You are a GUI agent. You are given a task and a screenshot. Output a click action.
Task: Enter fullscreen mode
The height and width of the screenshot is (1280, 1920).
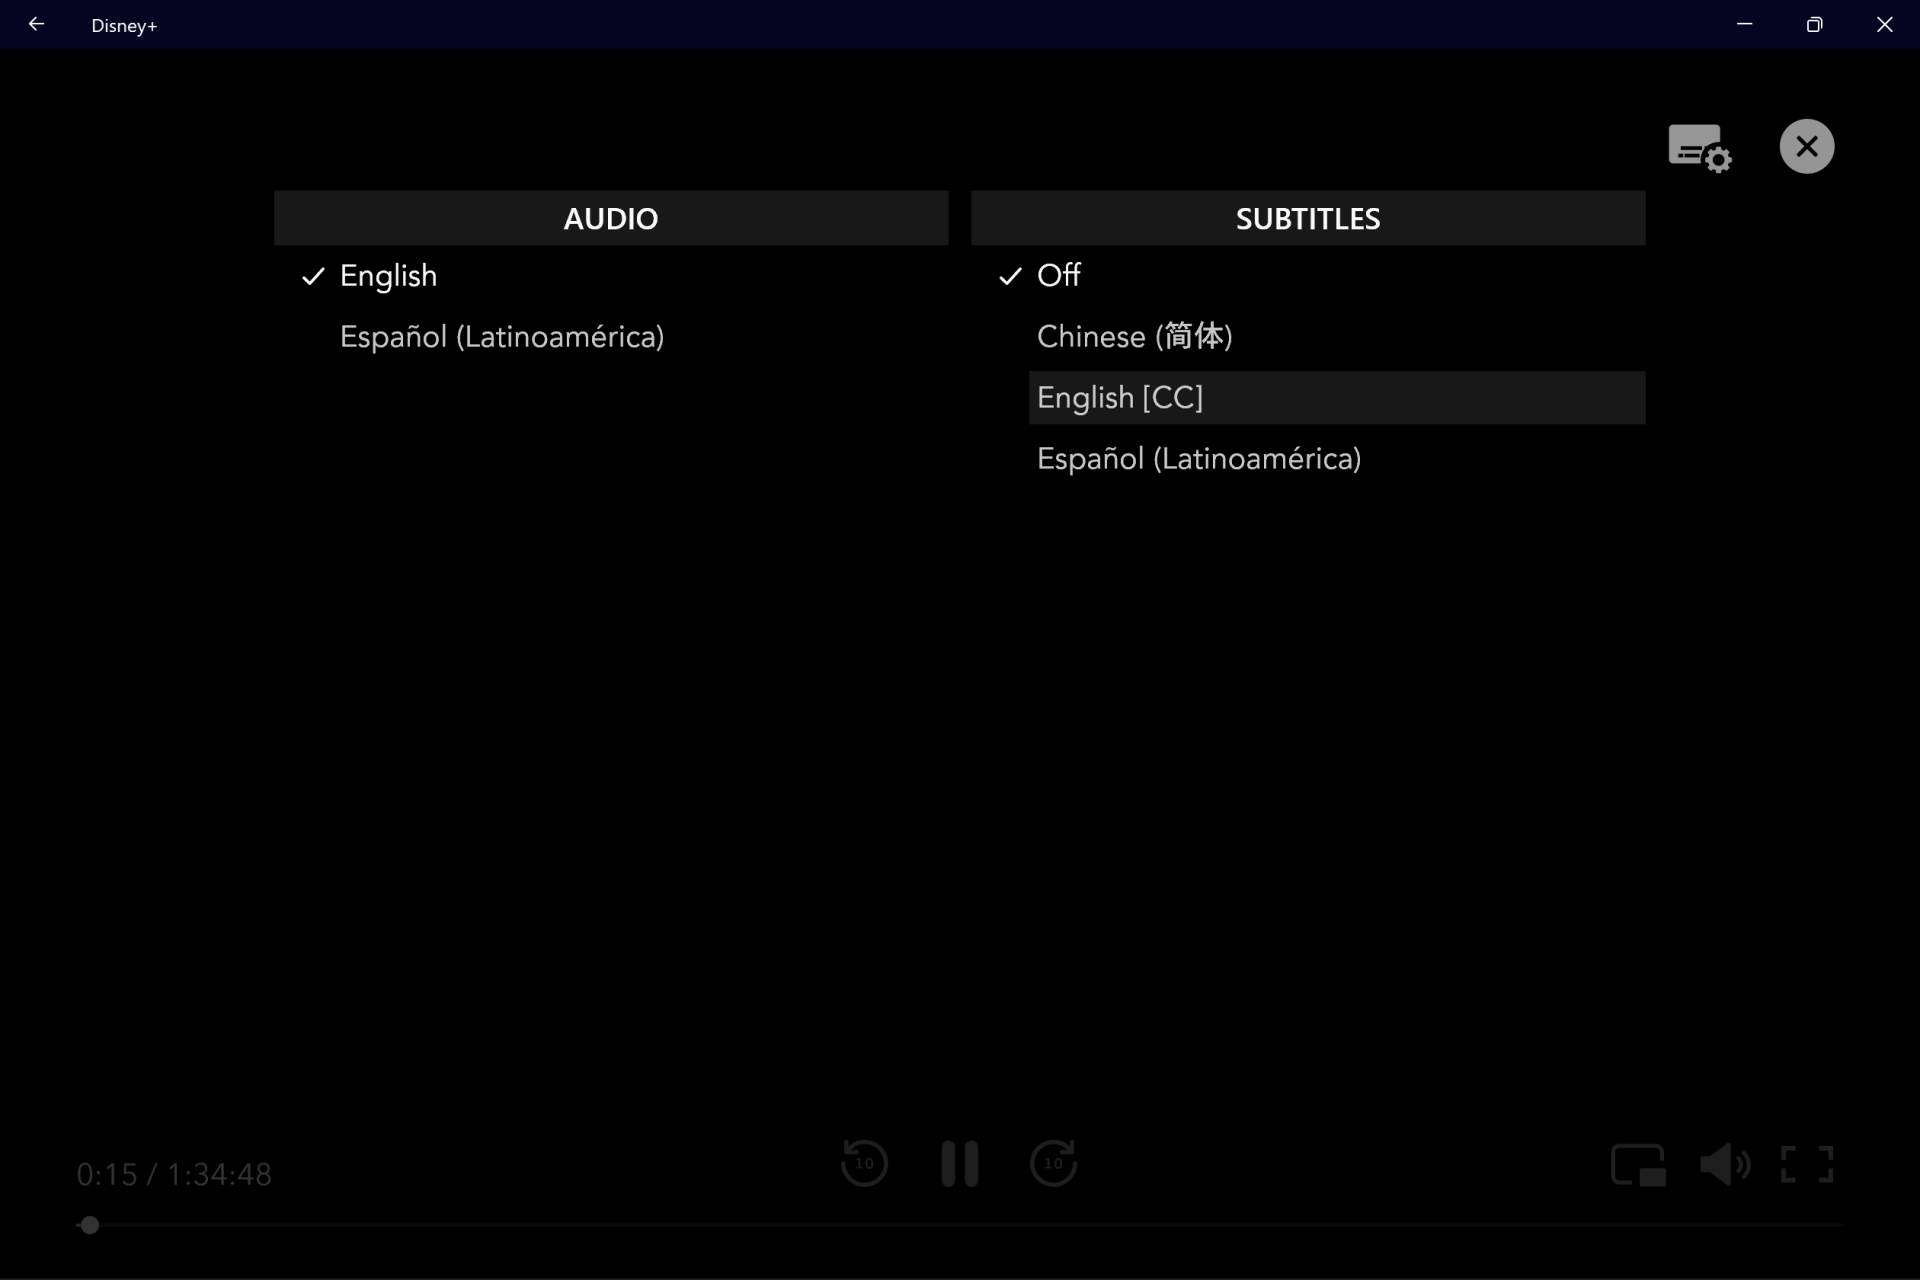pyautogui.click(x=1807, y=1165)
